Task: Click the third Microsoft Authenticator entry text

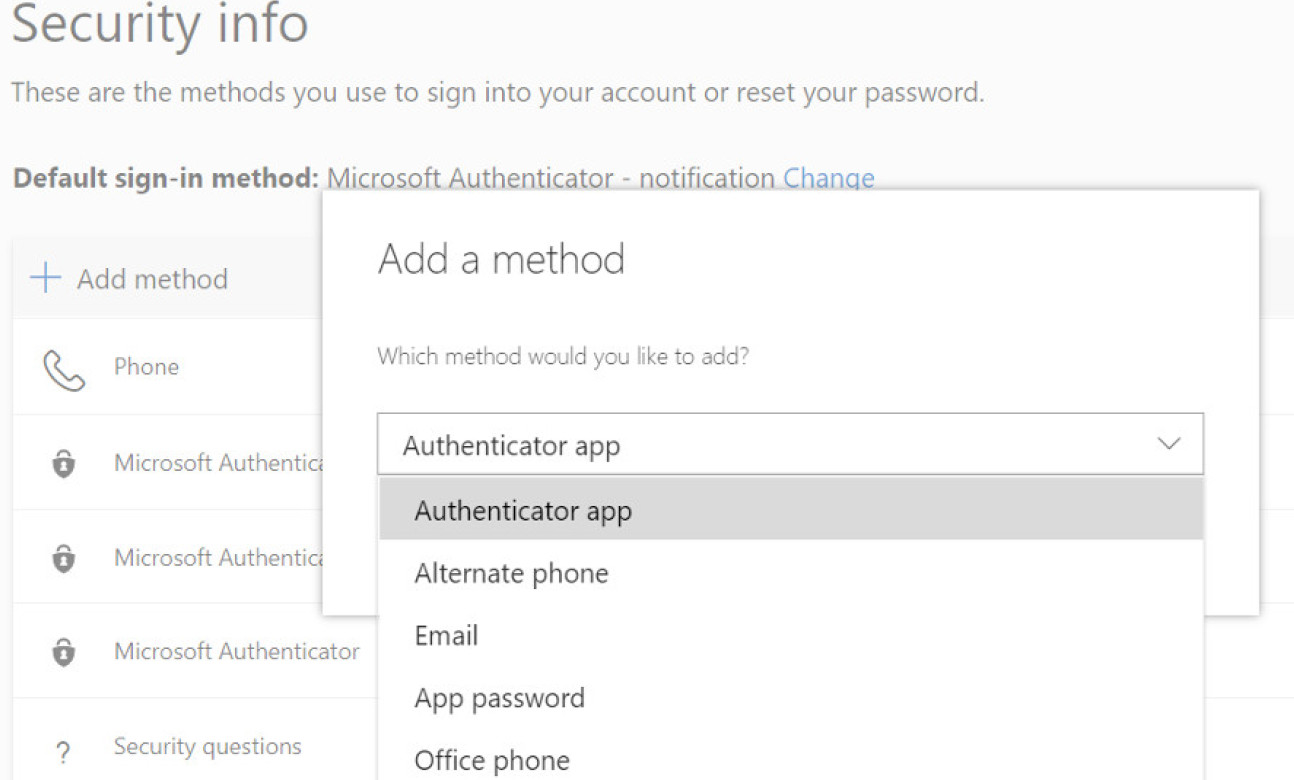Action: tap(236, 652)
